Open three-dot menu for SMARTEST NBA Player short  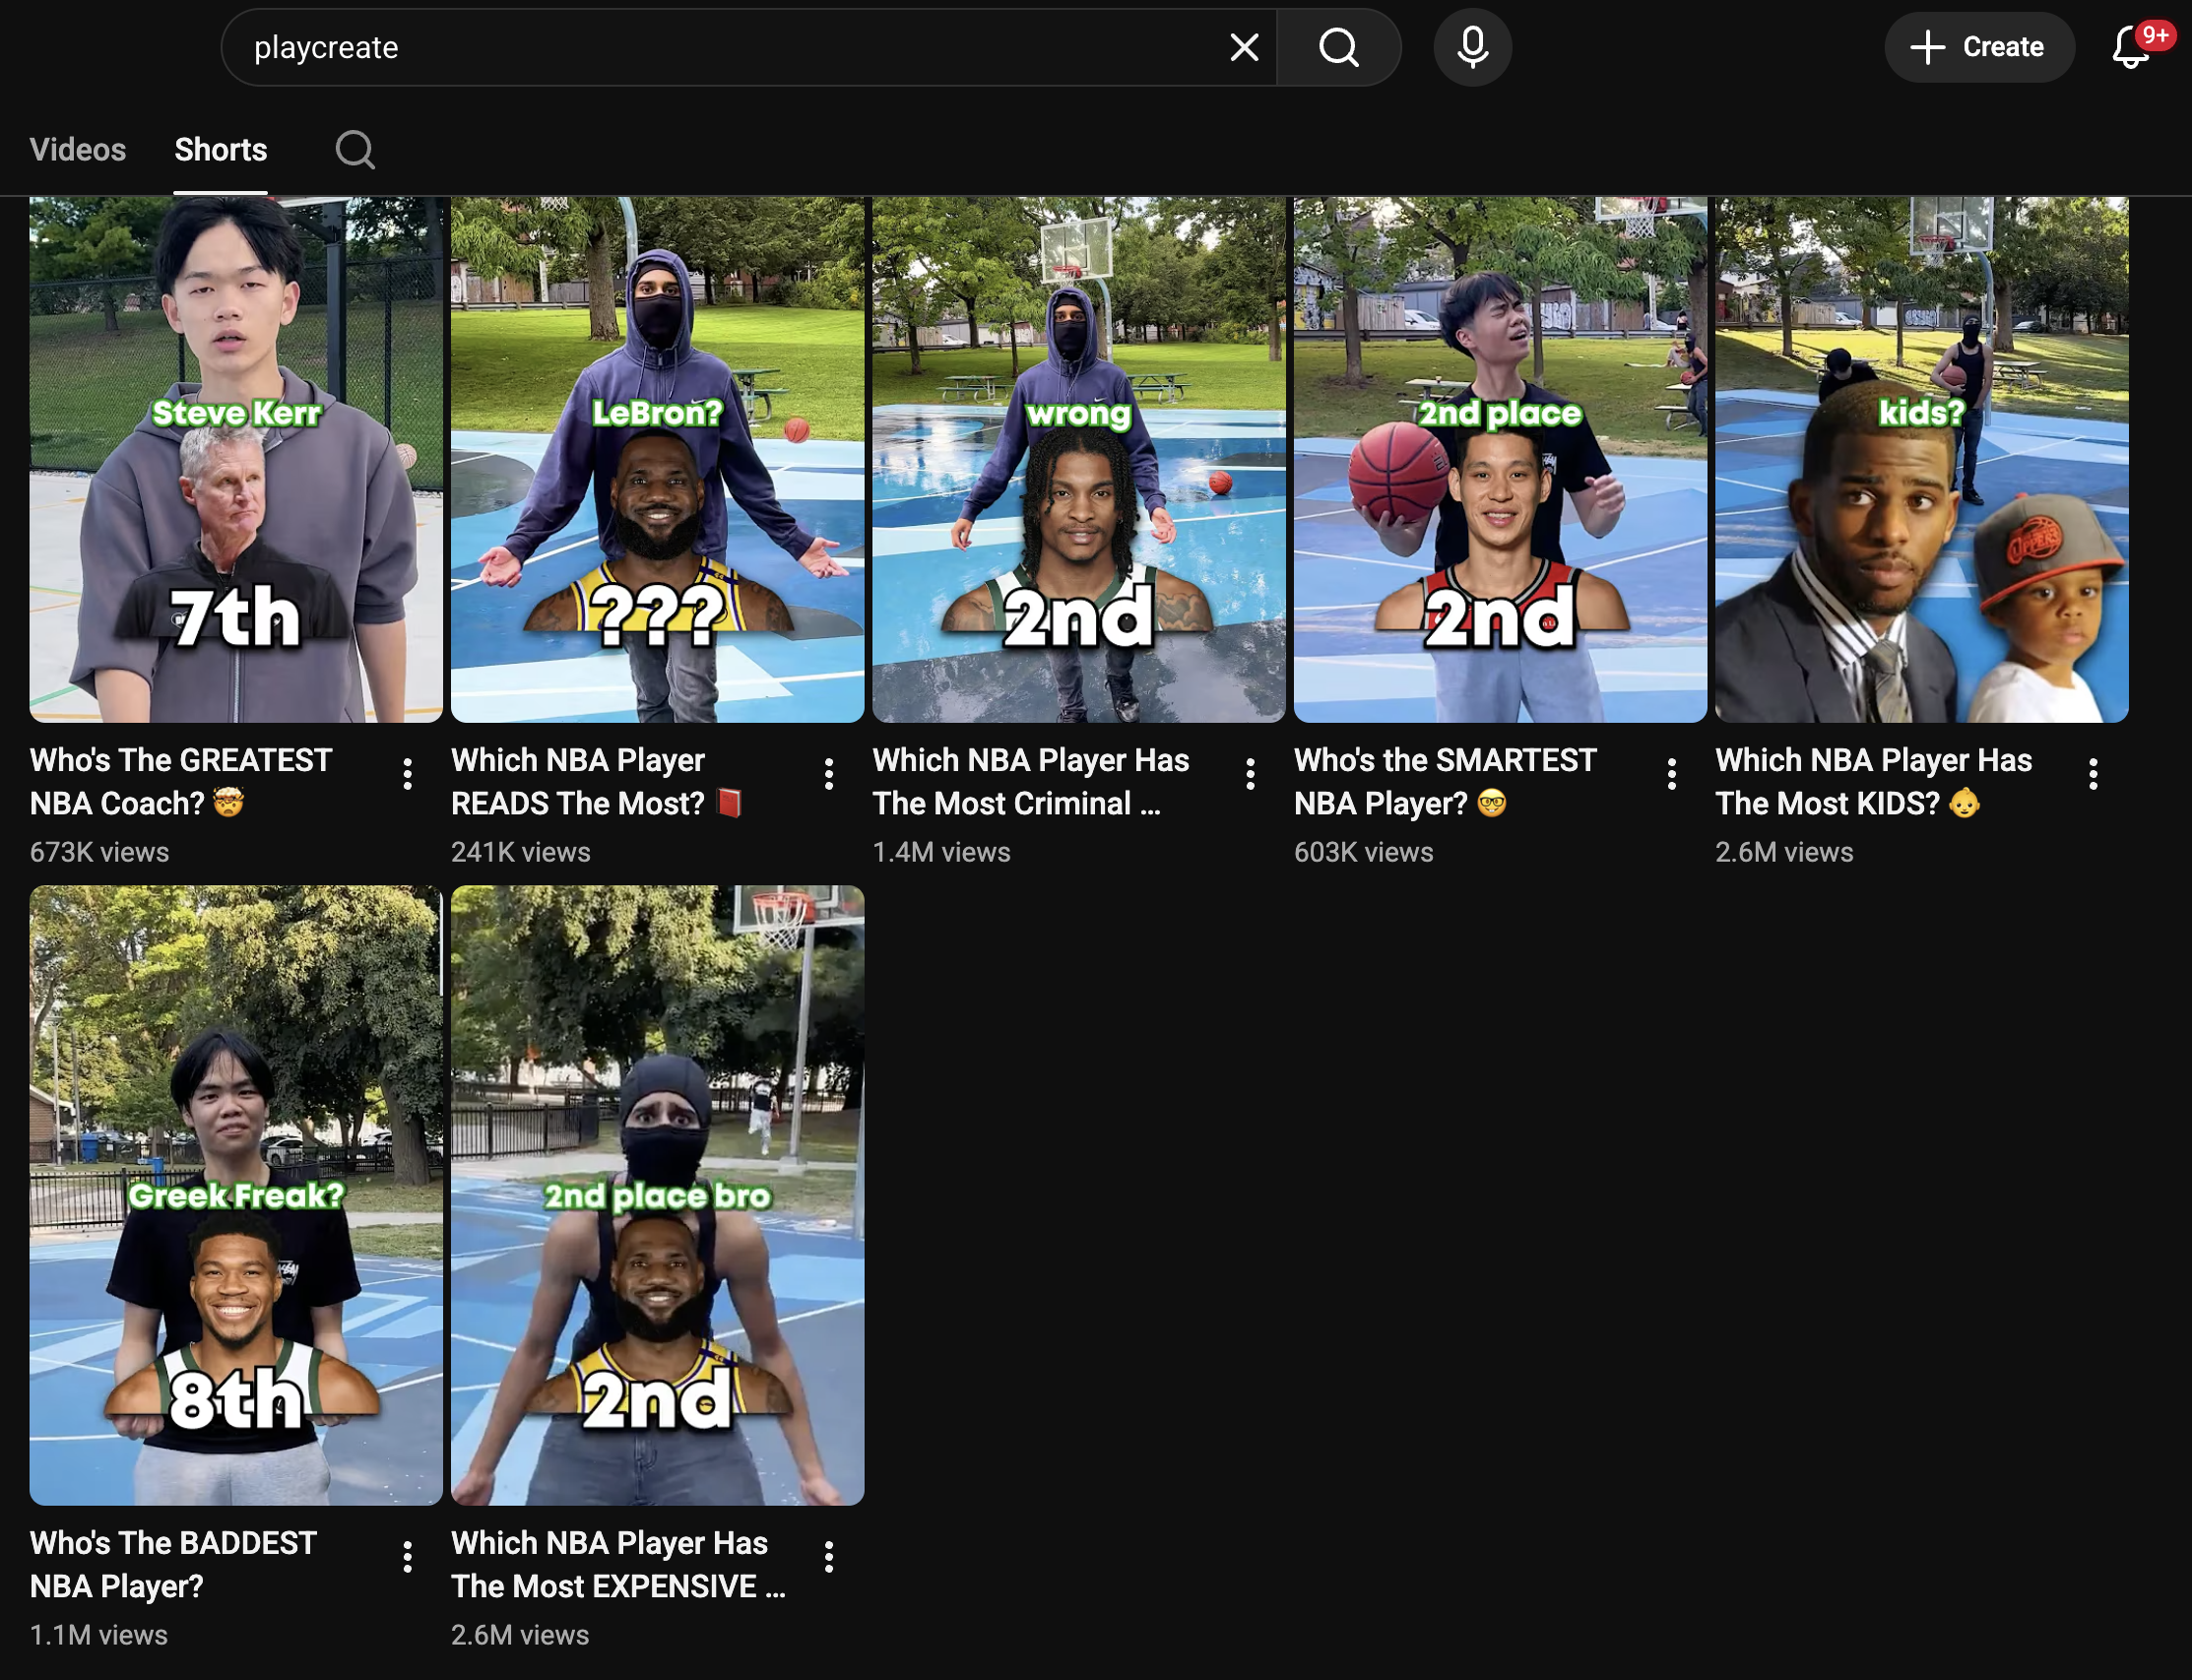[1671, 774]
